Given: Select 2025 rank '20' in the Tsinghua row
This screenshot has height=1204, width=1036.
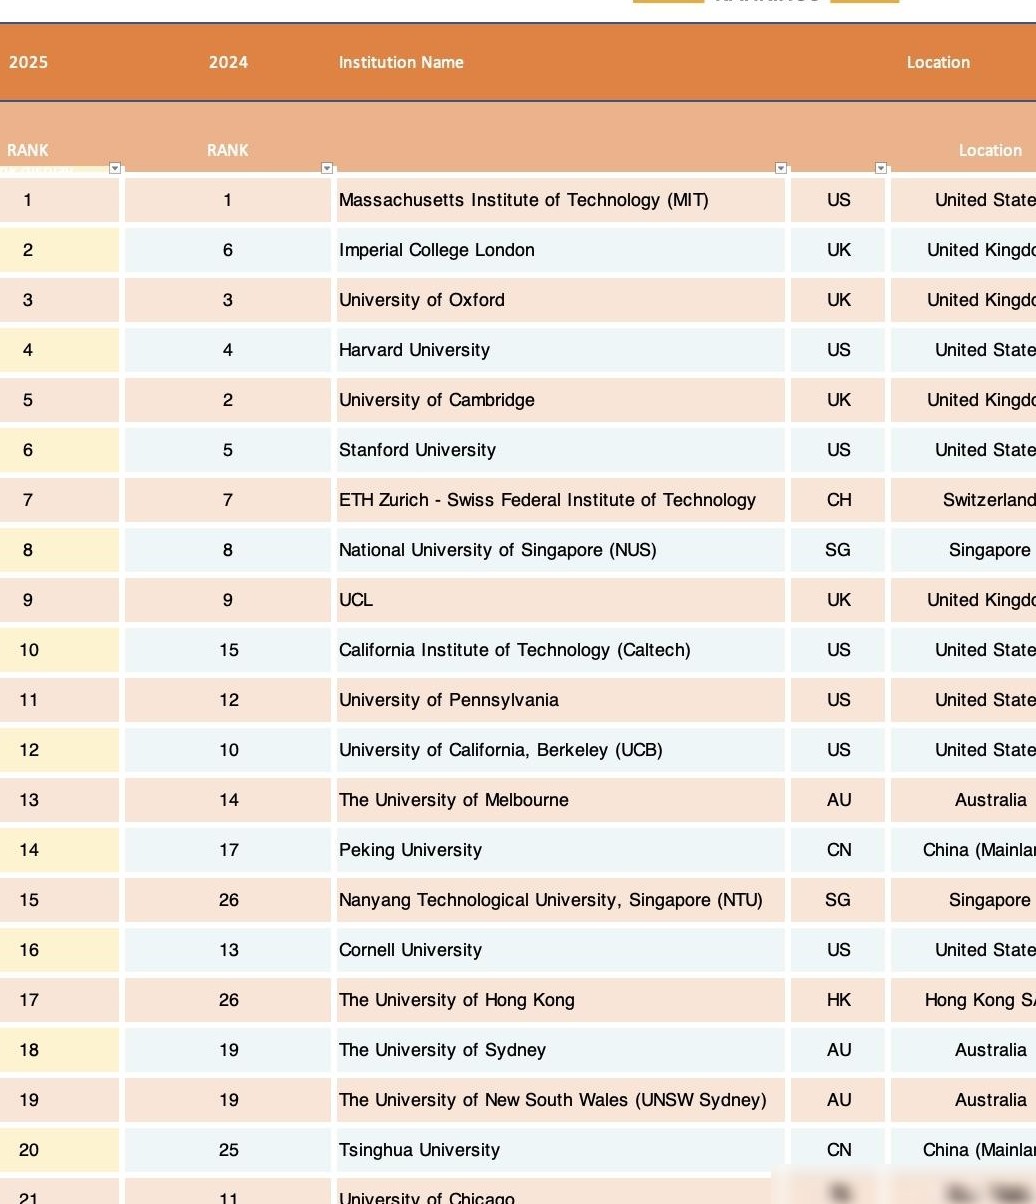Looking at the screenshot, I should [x=59, y=1150].
